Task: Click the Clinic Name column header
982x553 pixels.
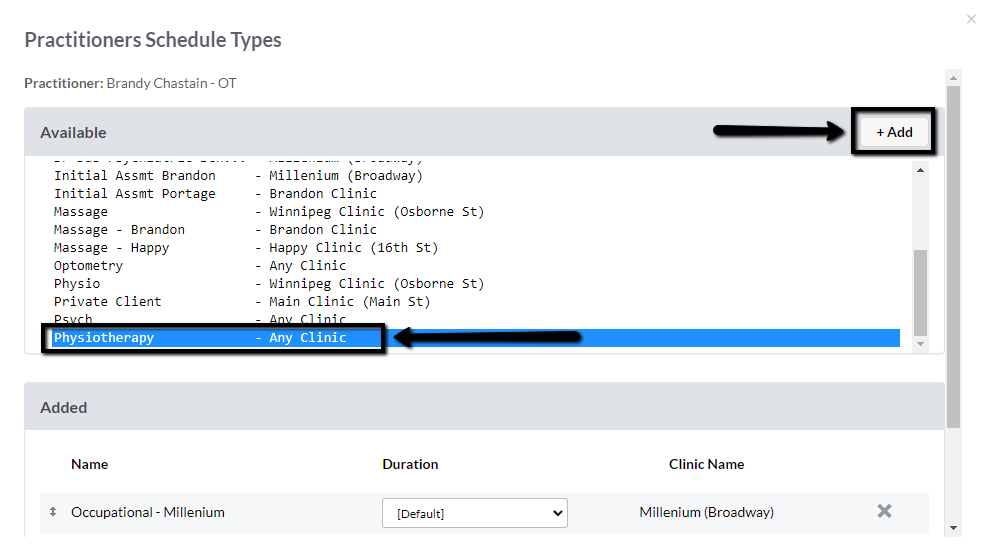Action: [706, 464]
